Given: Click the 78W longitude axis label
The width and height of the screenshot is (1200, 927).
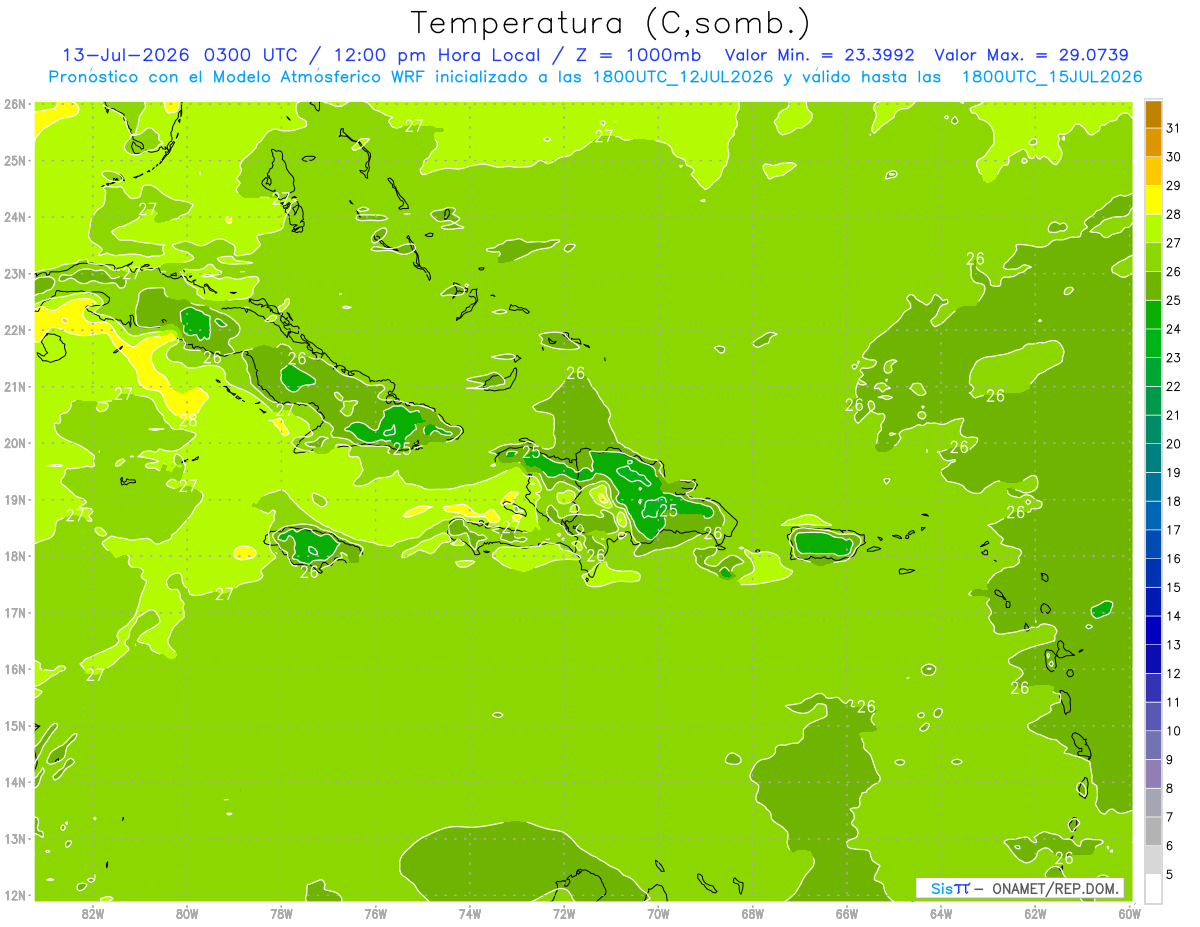Looking at the screenshot, I should pos(281,913).
